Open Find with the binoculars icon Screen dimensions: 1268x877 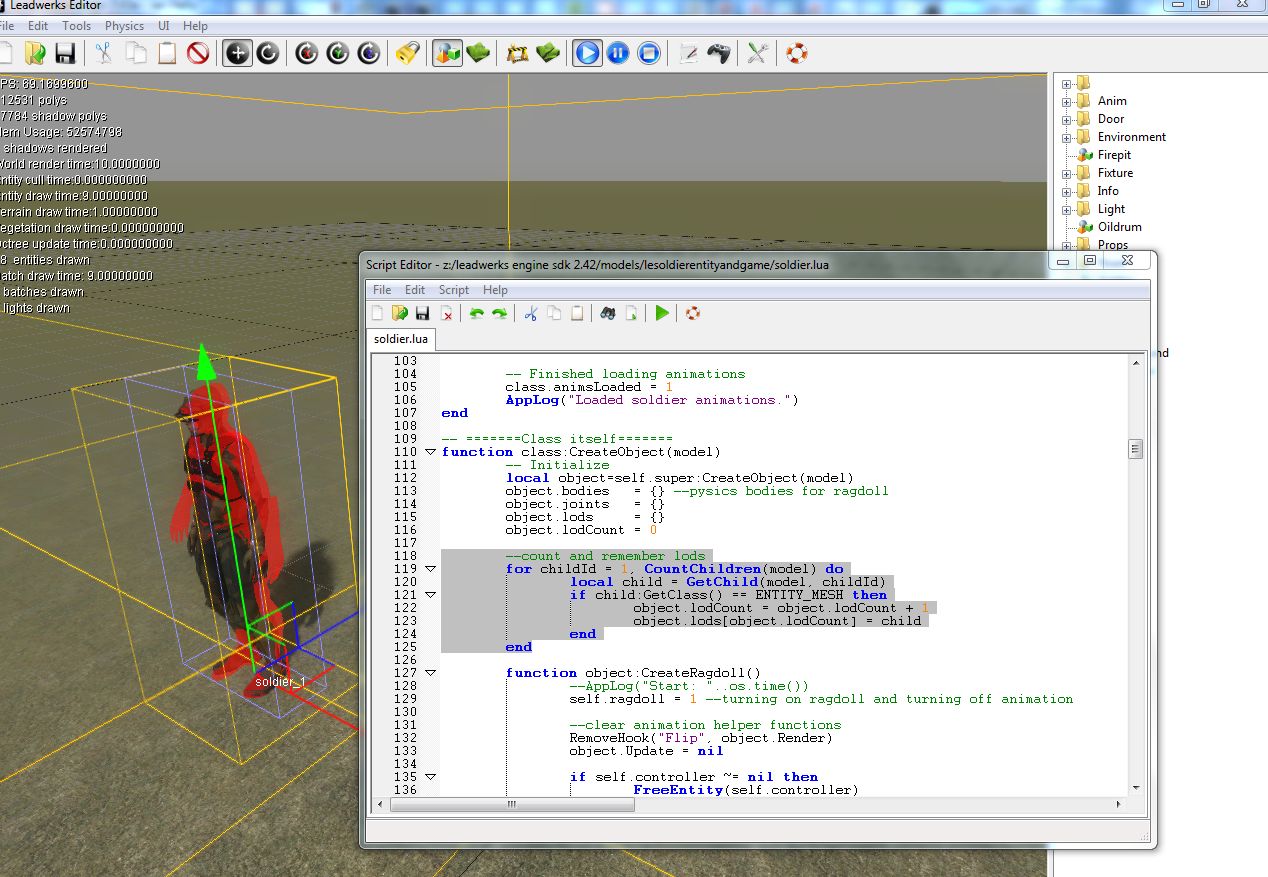pyautogui.click(x=610, y=313)
